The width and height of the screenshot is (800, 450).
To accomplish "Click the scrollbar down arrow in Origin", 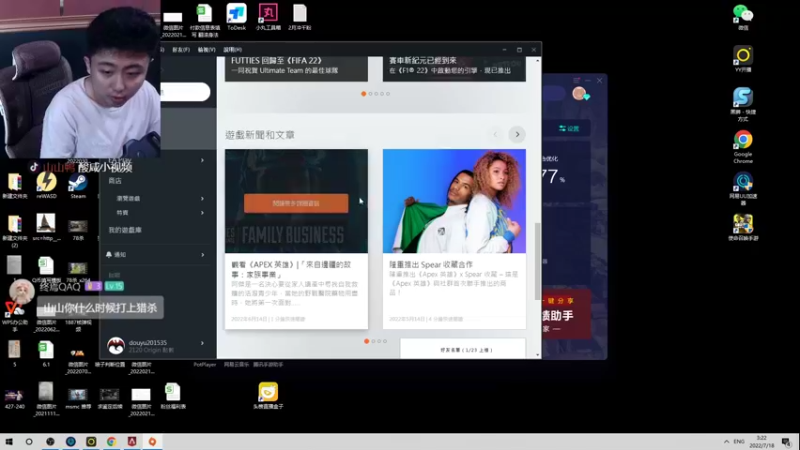I will click(537, 355).
